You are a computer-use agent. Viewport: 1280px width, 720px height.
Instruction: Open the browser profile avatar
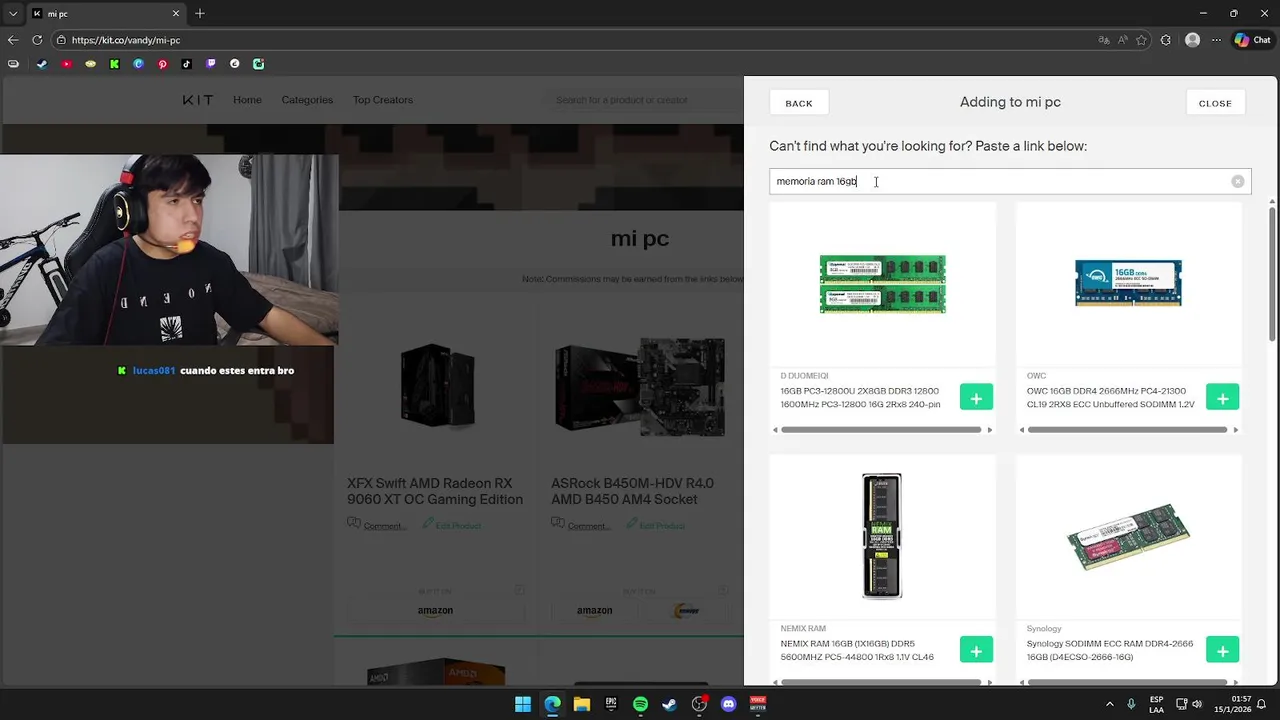tap(1192, 40)
